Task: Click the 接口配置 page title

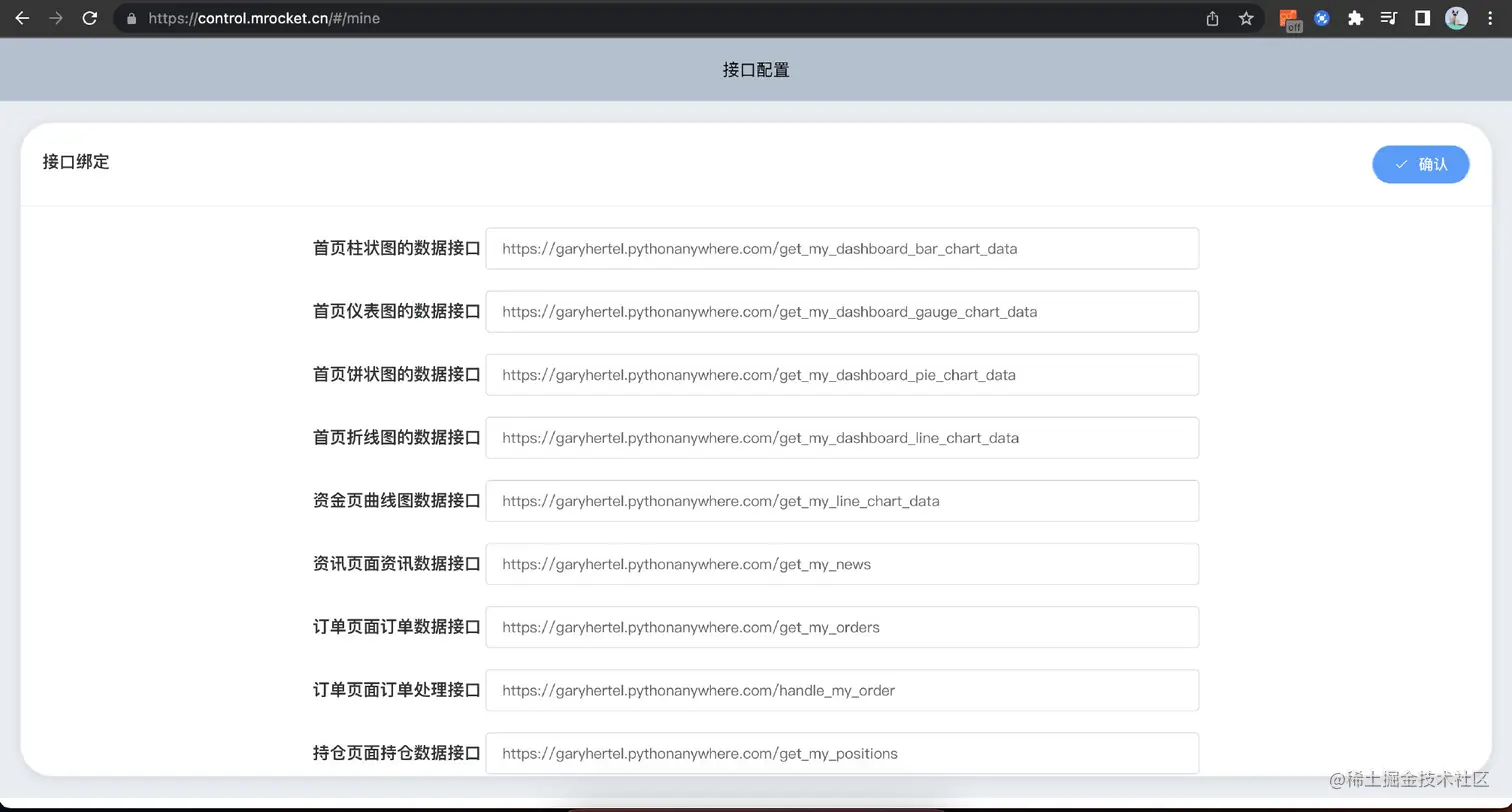Action: point(756,70)
